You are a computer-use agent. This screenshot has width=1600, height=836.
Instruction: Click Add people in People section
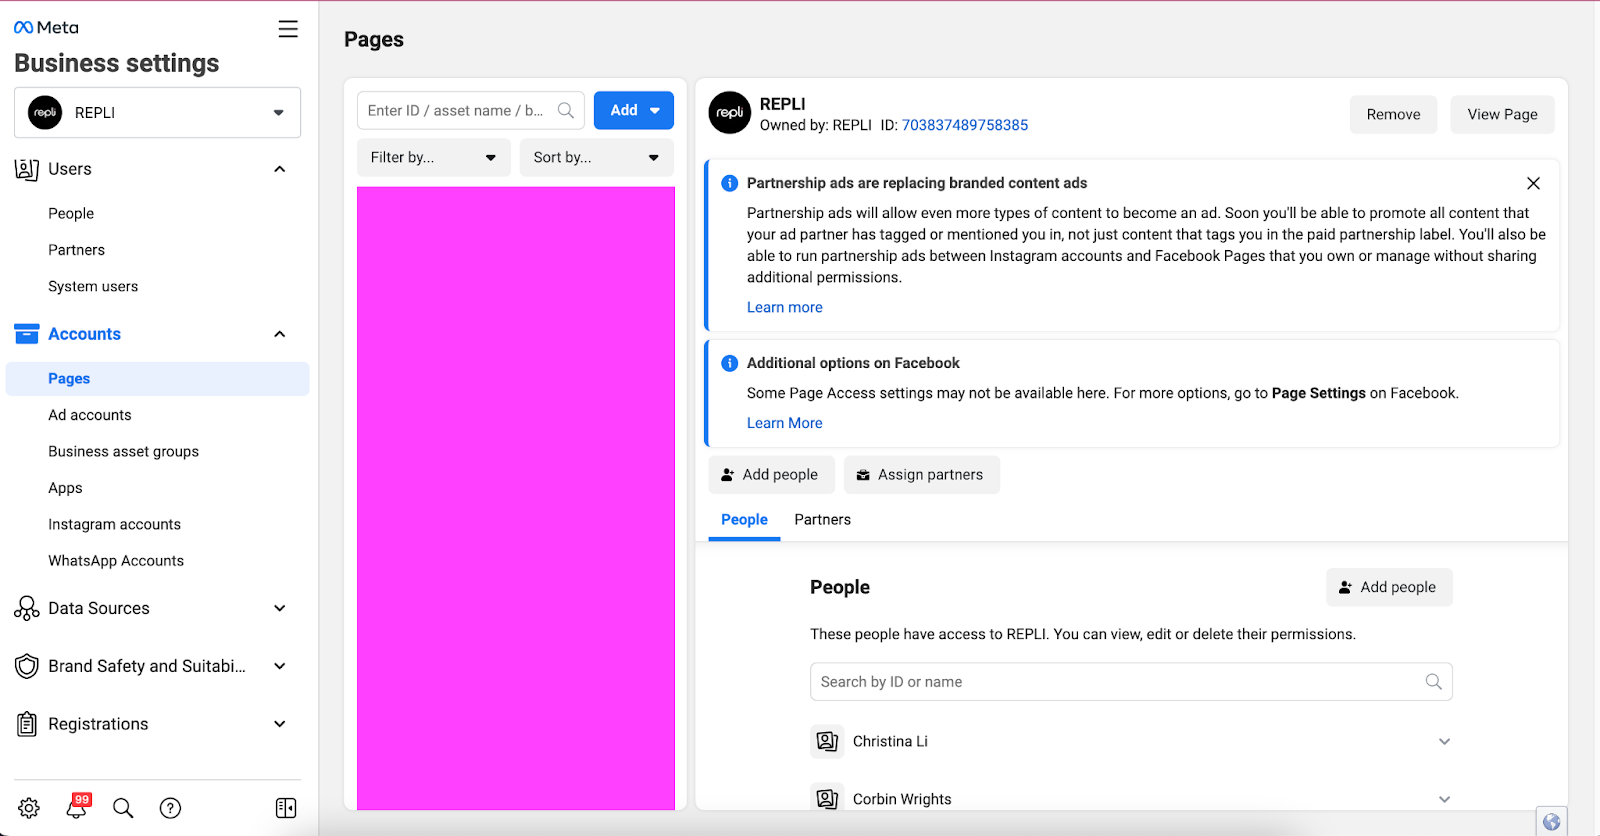[1389, 587]
